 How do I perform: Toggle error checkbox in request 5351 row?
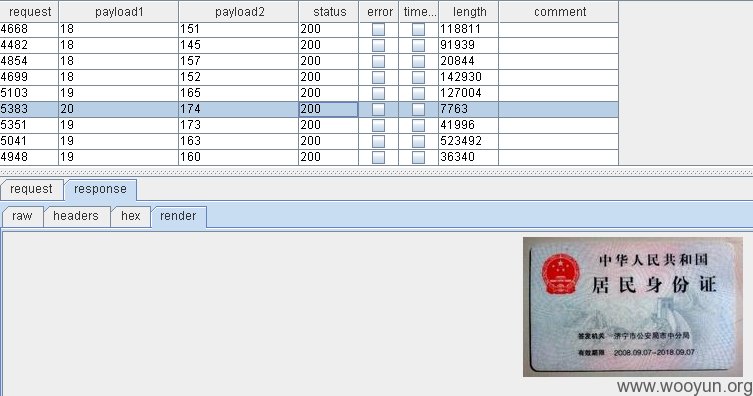(x=378, y=125)
